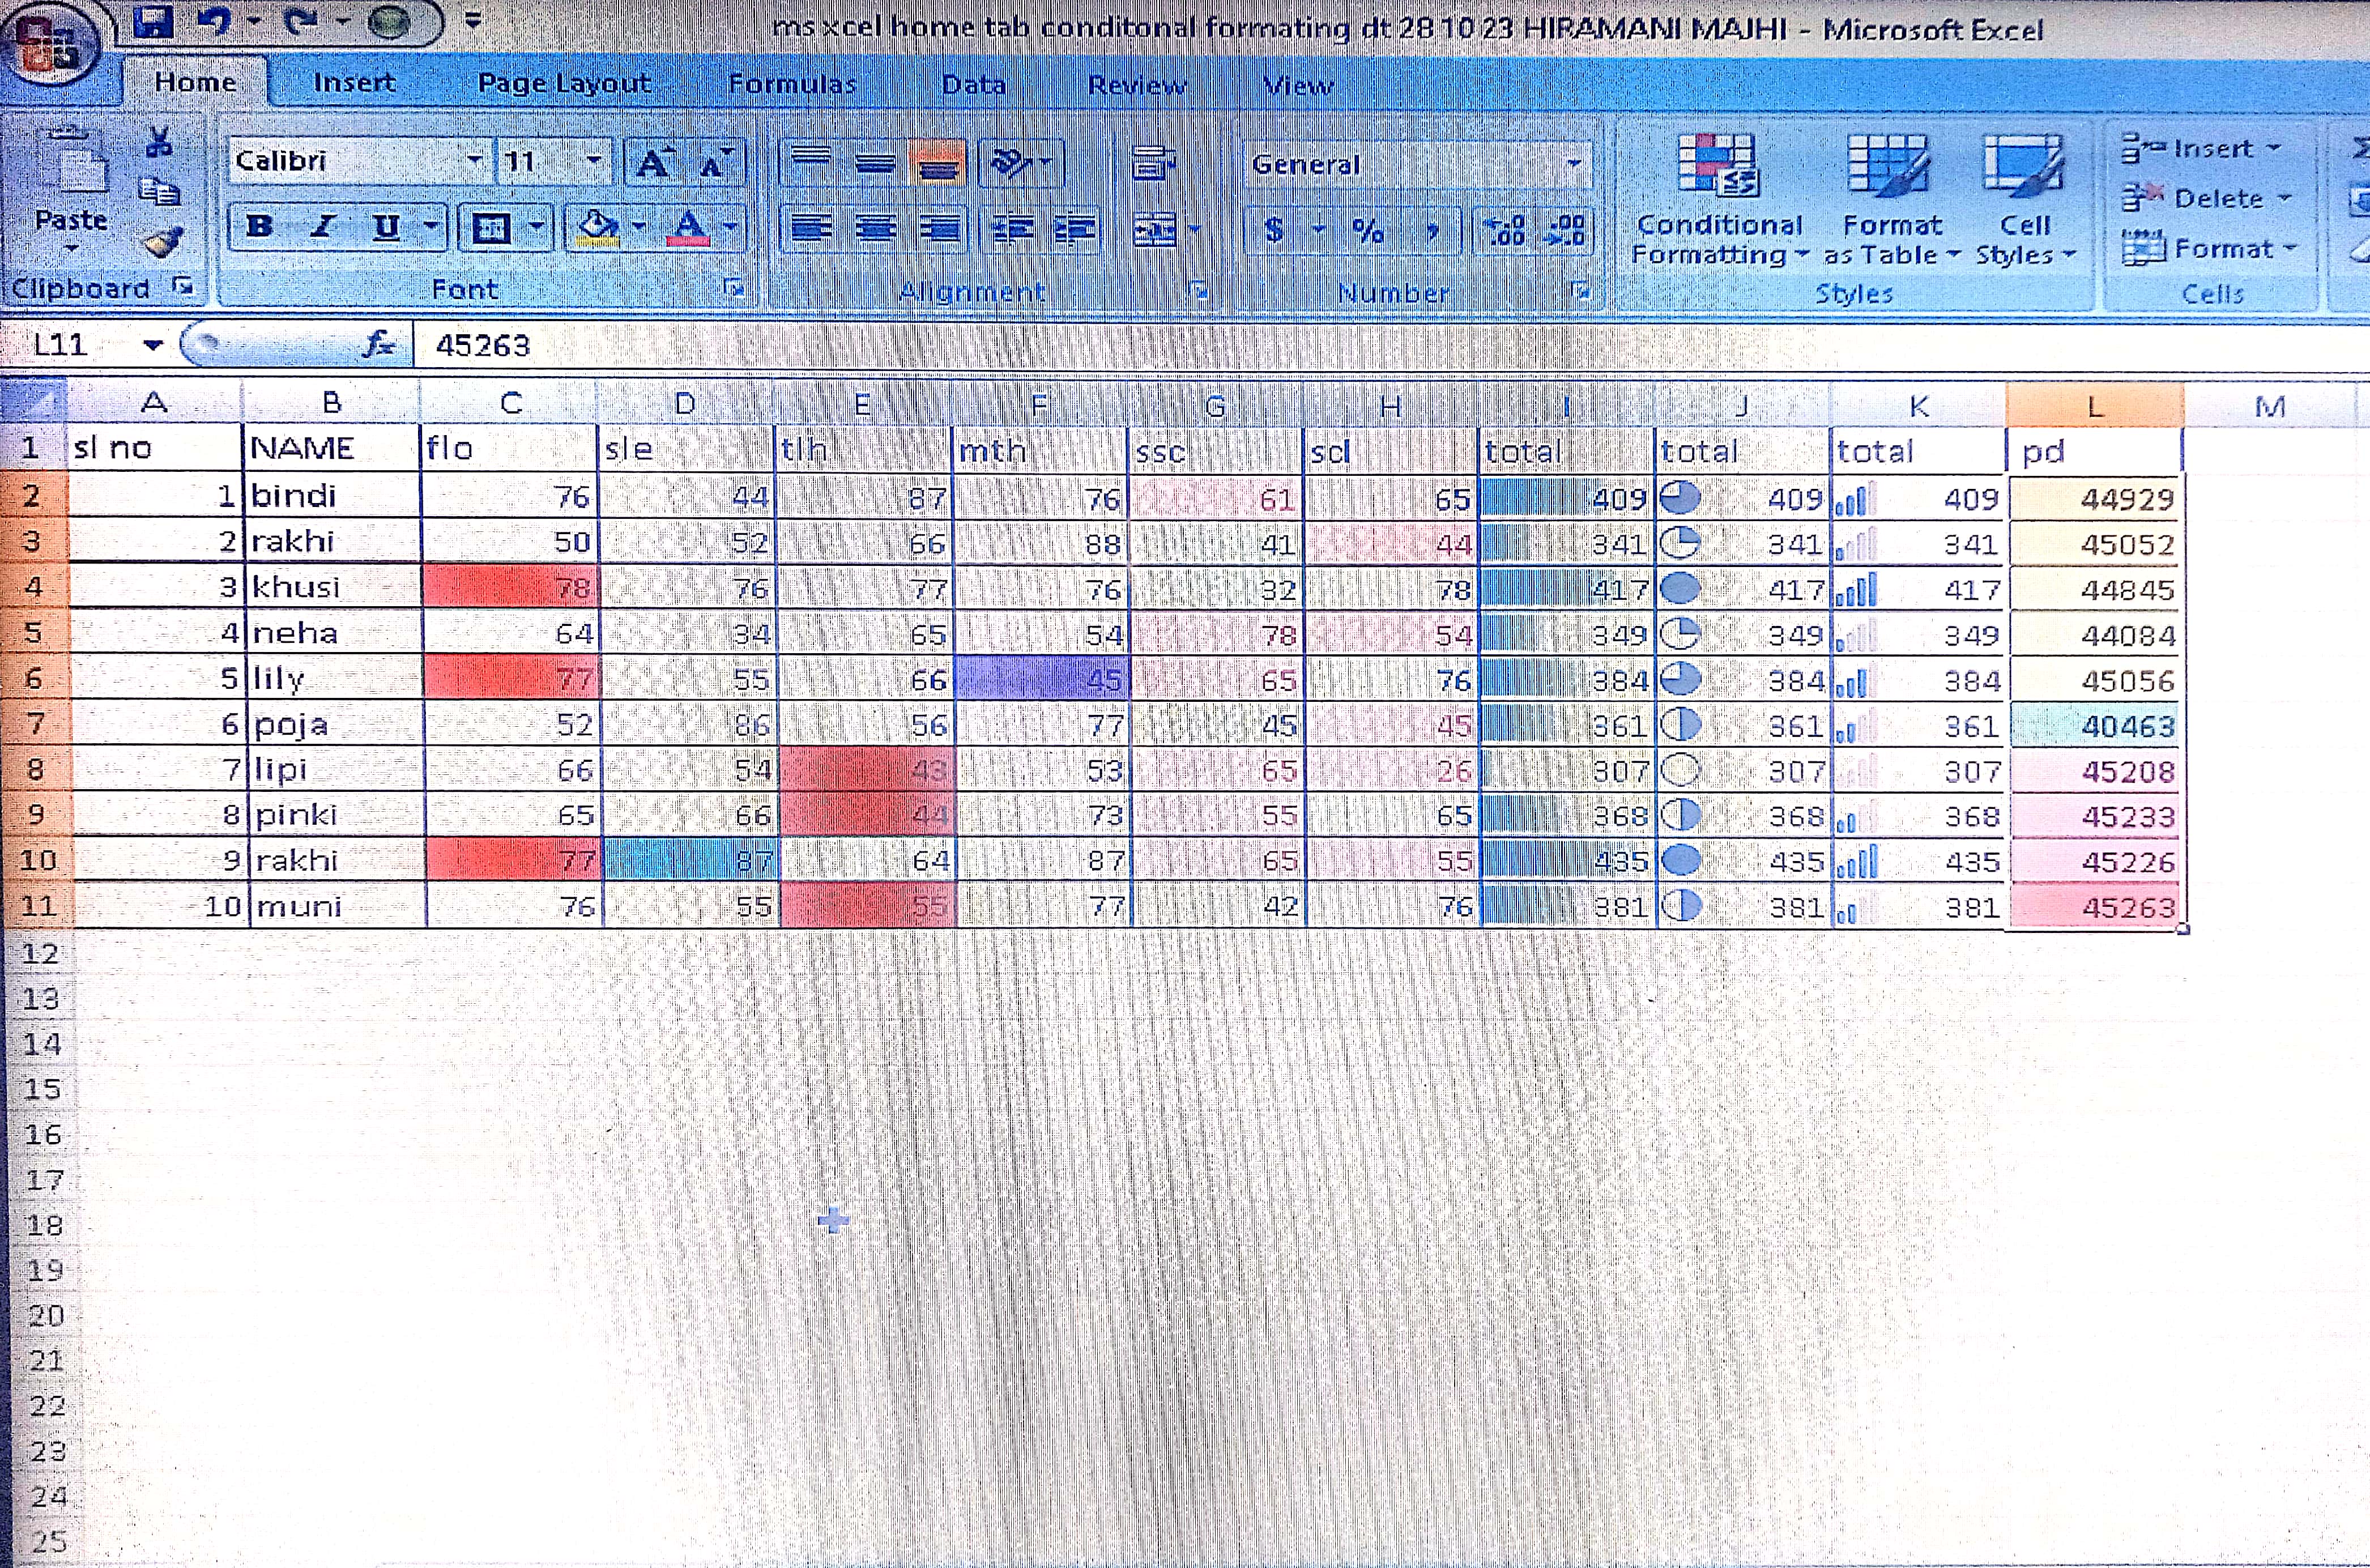Screen dimensions: 2370x1568
Task: Click the Font Color red A swatch
Action: click(x=689, y=227)
